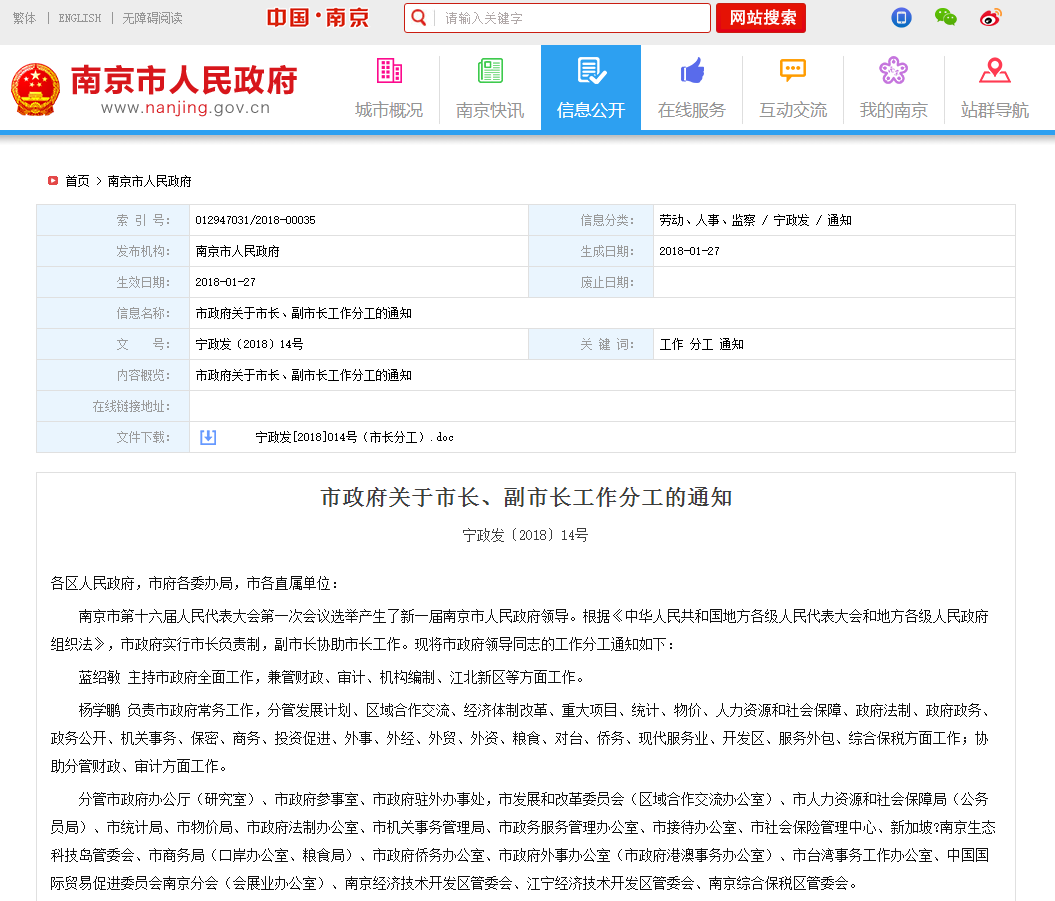Screen dimensions: 1055x901
Task: Open the WeChat icon link
Action: (945, 17)
